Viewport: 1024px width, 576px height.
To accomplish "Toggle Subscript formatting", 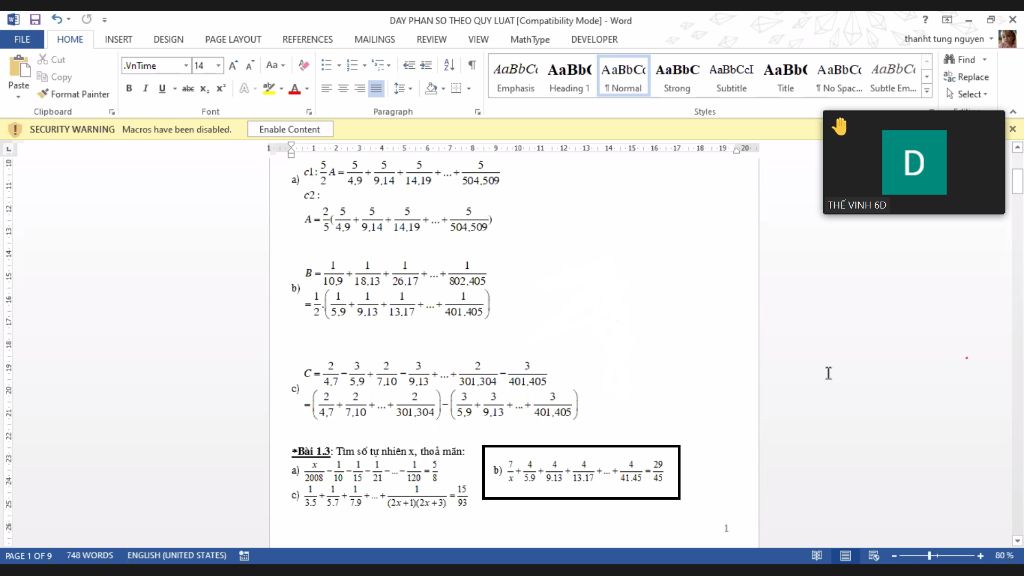I will click(204, 88).
